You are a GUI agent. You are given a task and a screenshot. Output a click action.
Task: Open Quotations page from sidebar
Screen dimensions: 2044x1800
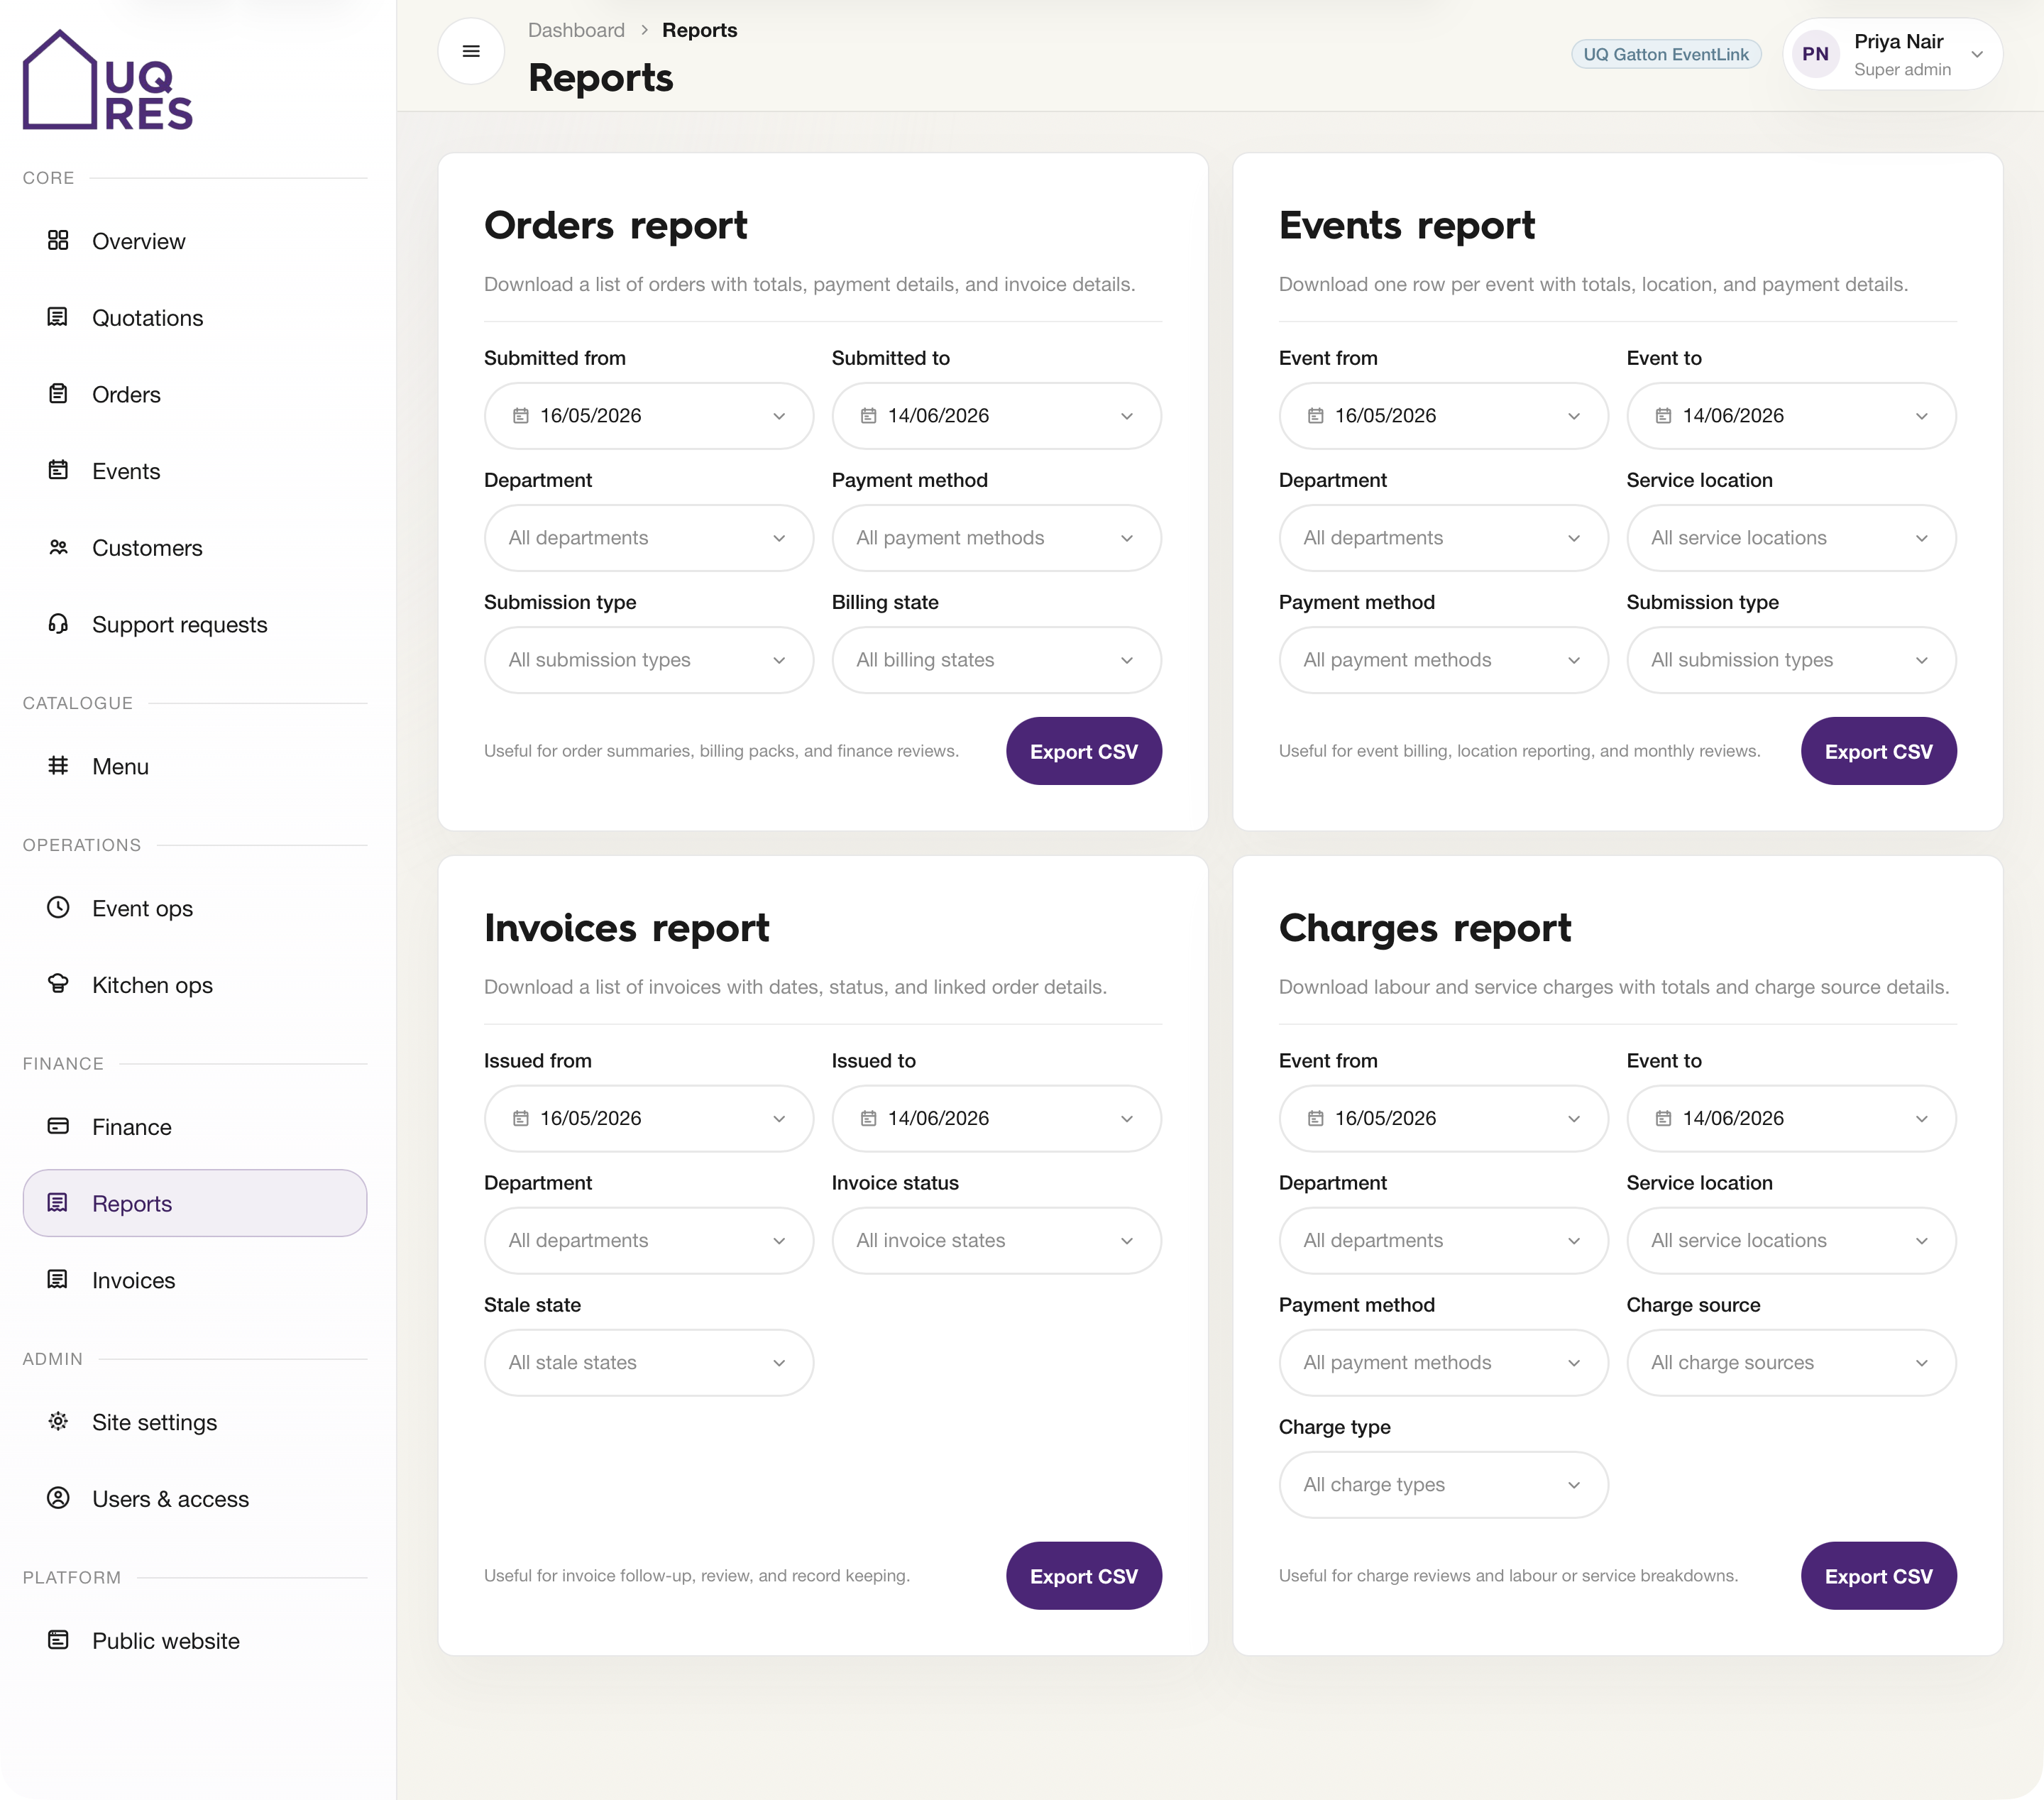[x=195, y=318]
